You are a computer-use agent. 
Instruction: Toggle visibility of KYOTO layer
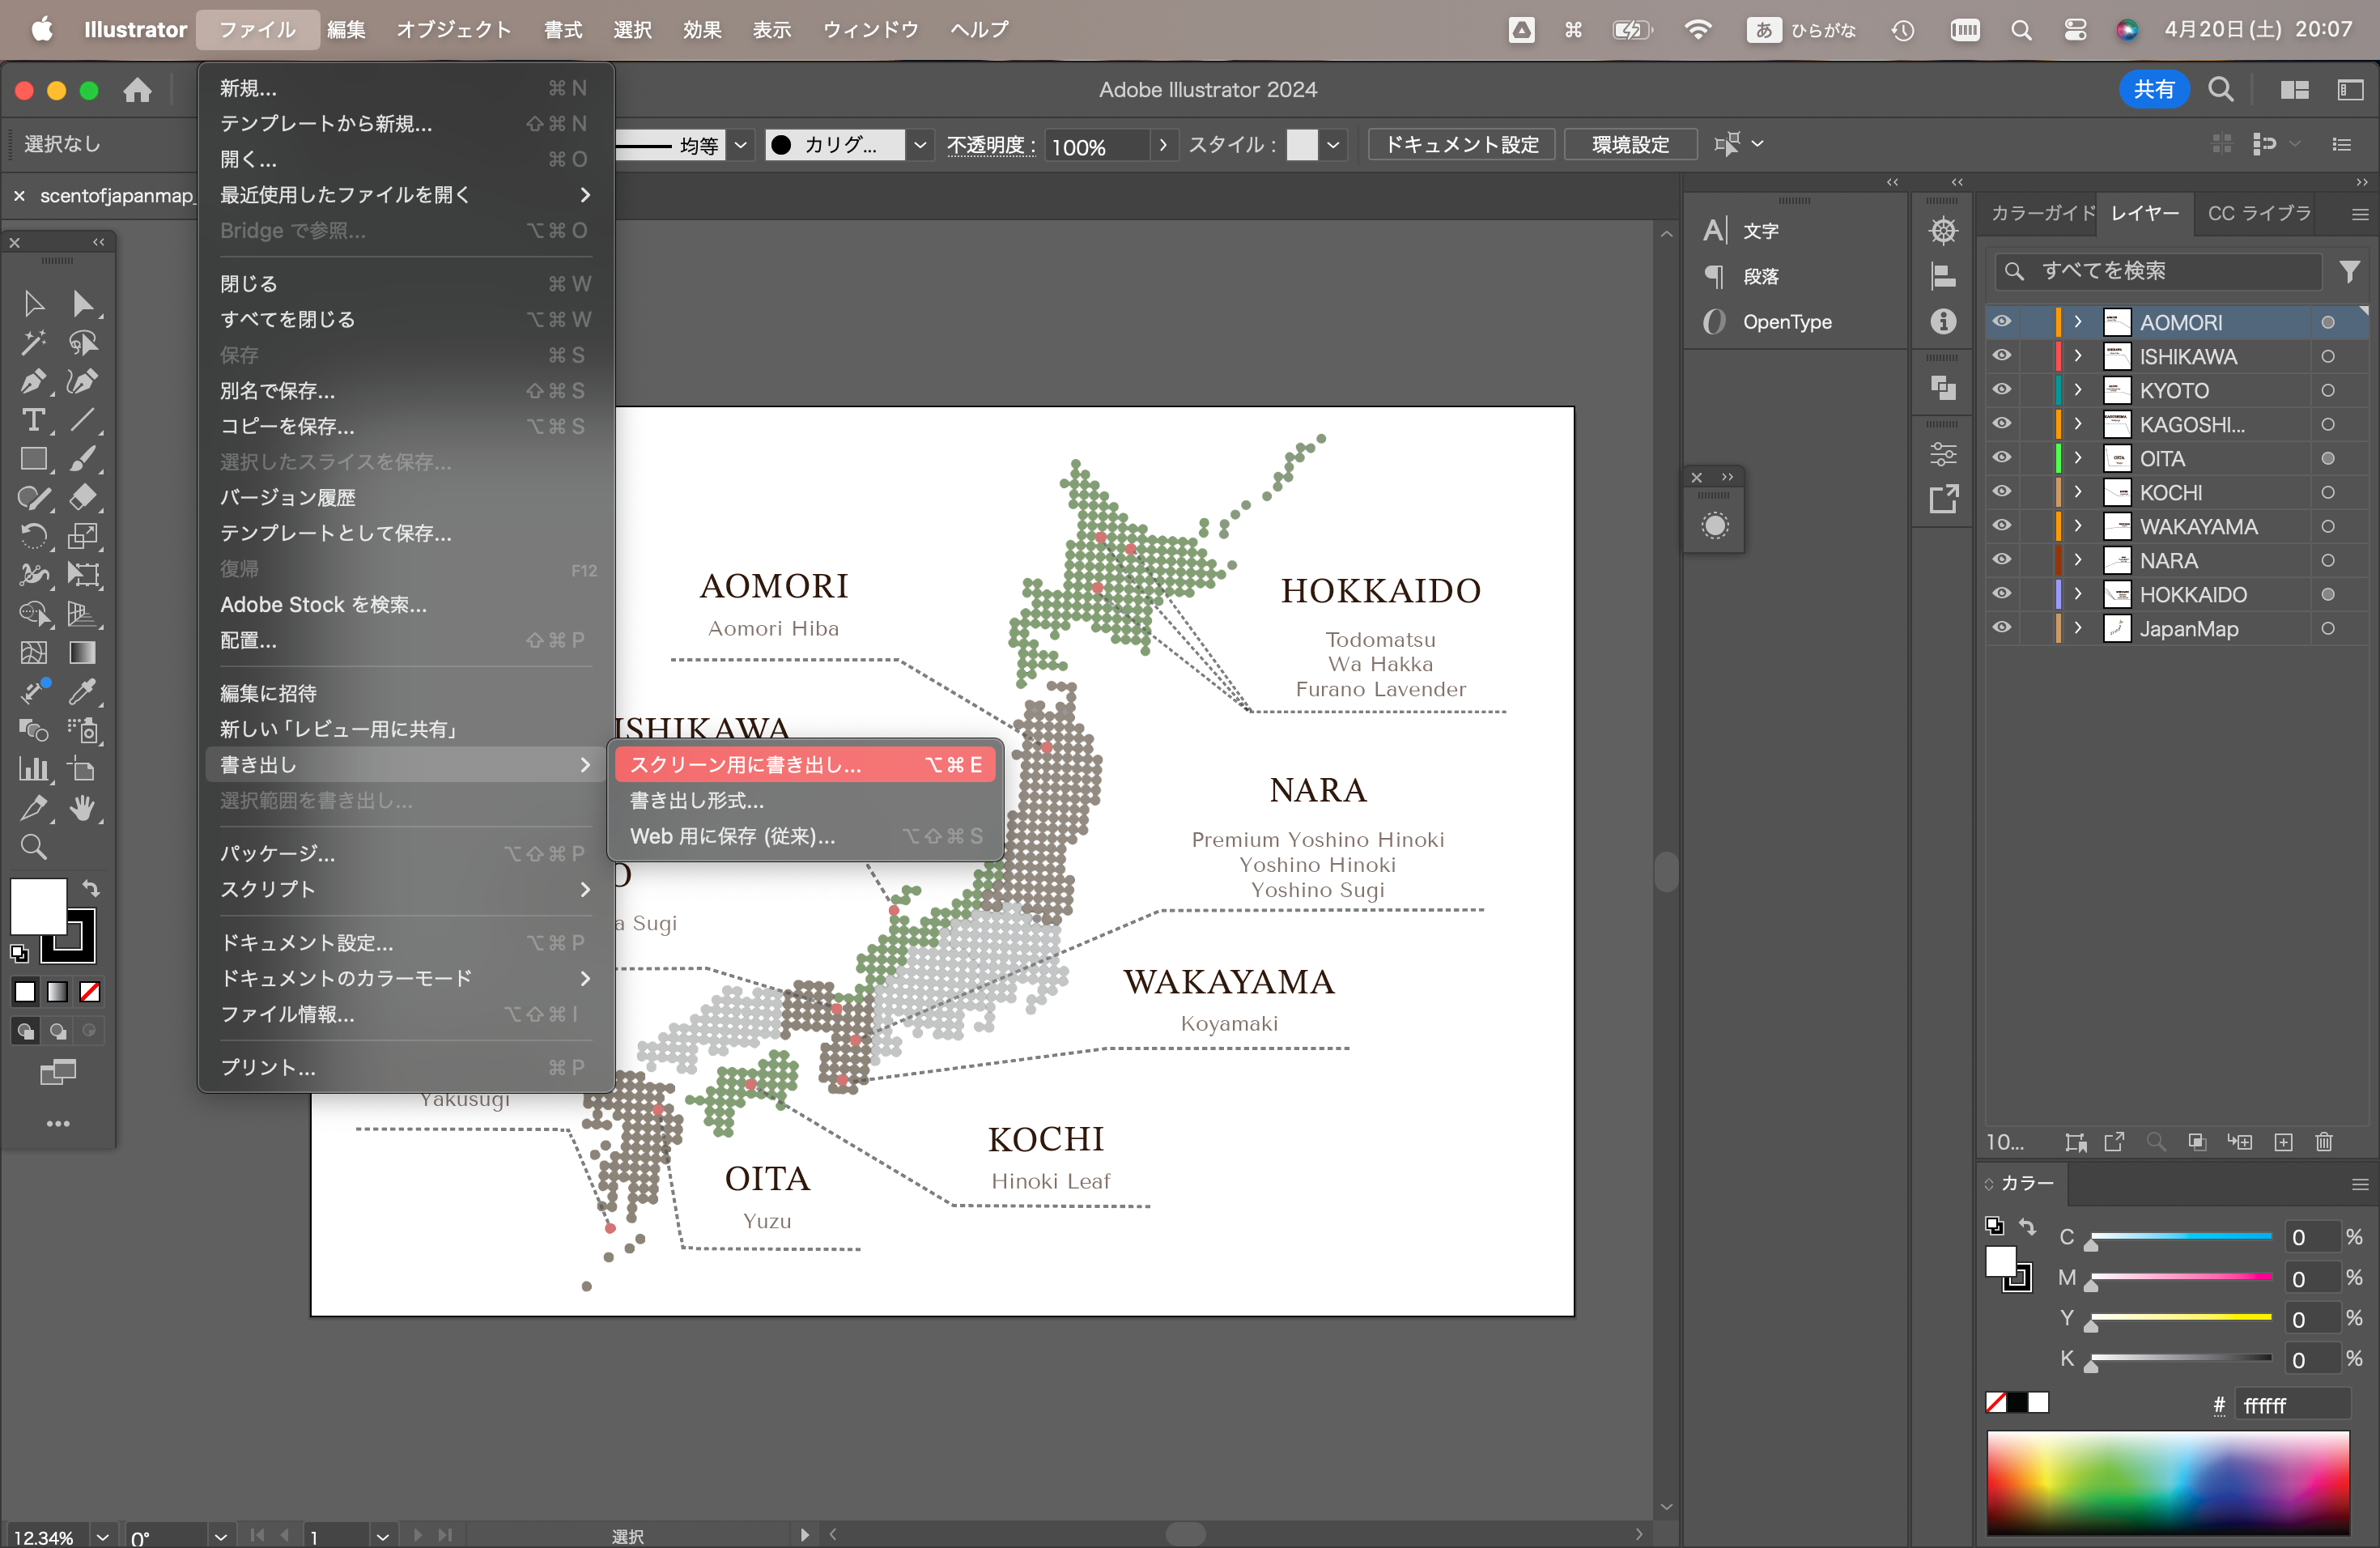click(2001, 390)
